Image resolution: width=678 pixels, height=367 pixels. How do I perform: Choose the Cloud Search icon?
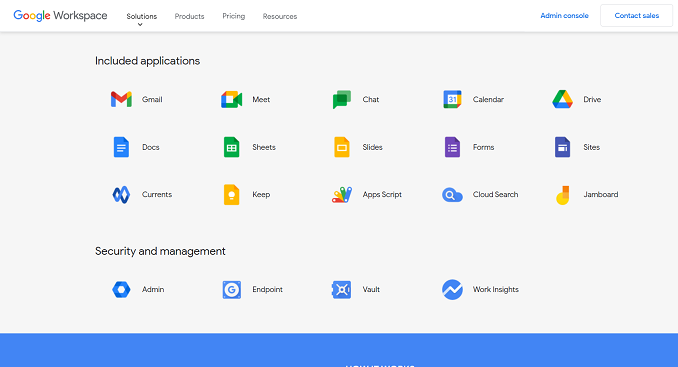click(452, 195)
